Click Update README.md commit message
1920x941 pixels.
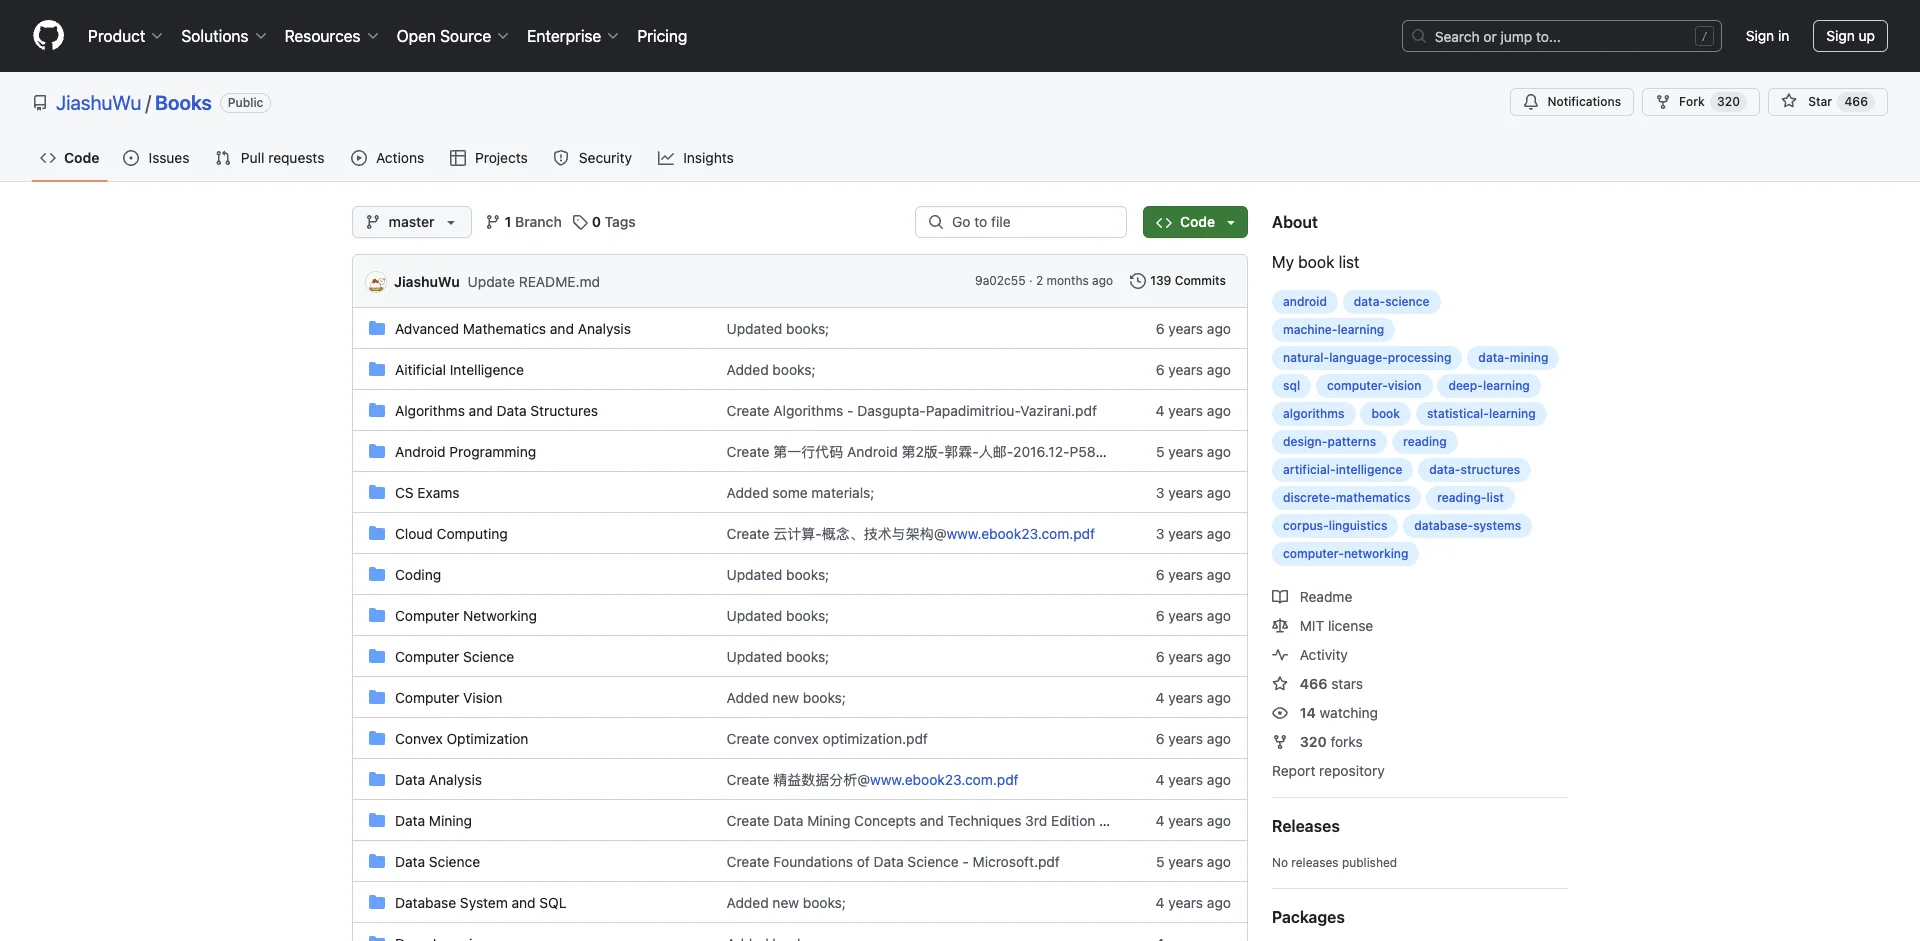coord(533,282)
